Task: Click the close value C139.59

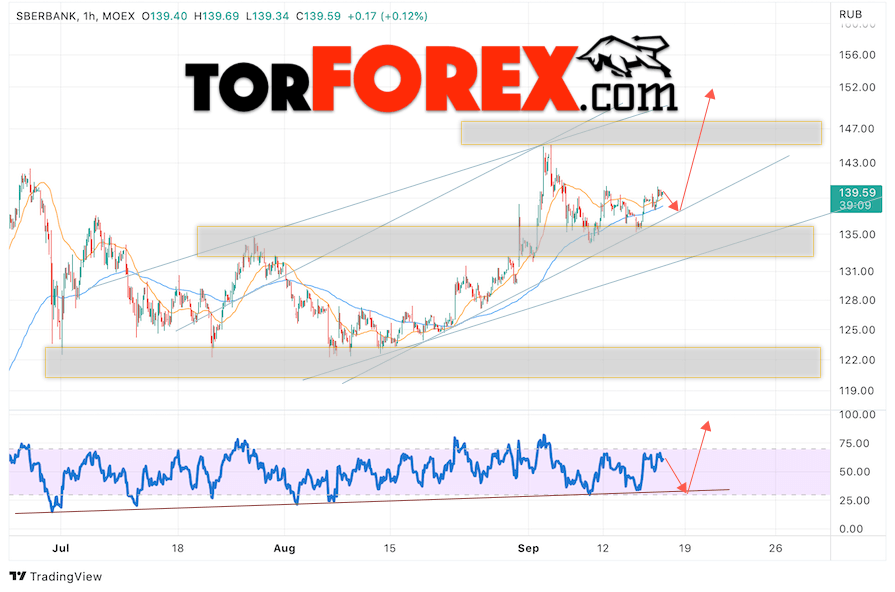Action: tap(318, 16)
